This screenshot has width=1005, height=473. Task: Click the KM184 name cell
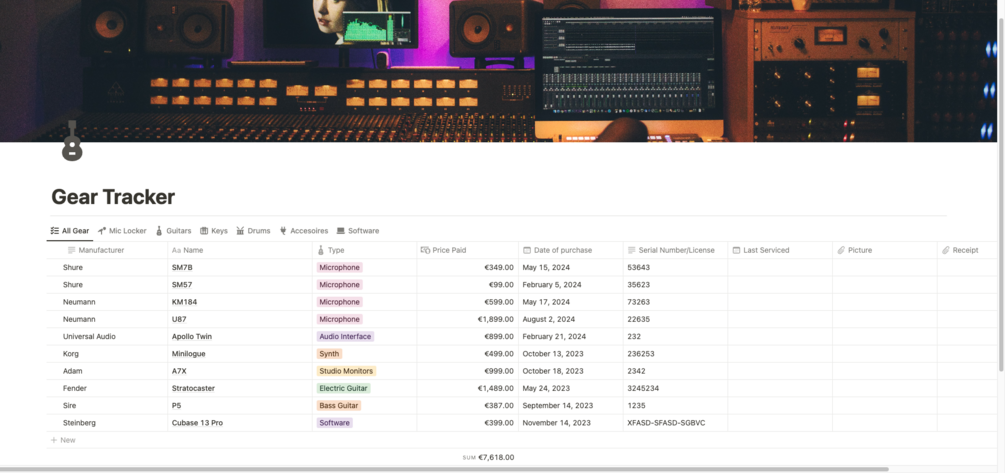[240, 302]
